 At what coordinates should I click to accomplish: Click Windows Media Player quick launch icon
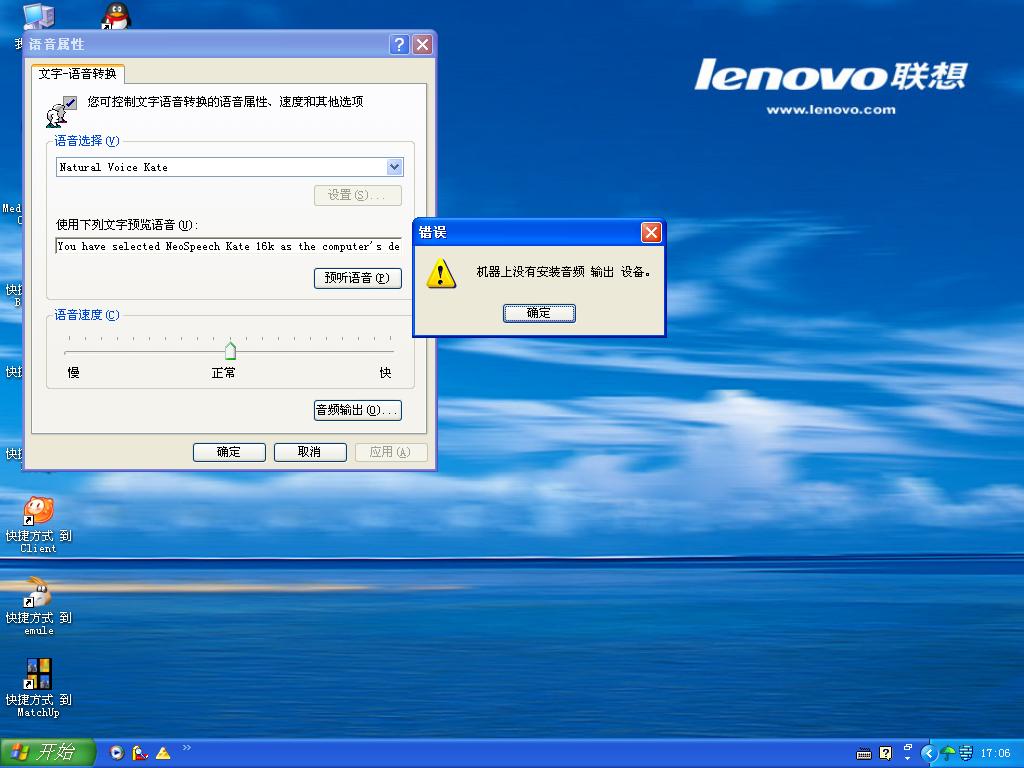click(x=117, y=753)
